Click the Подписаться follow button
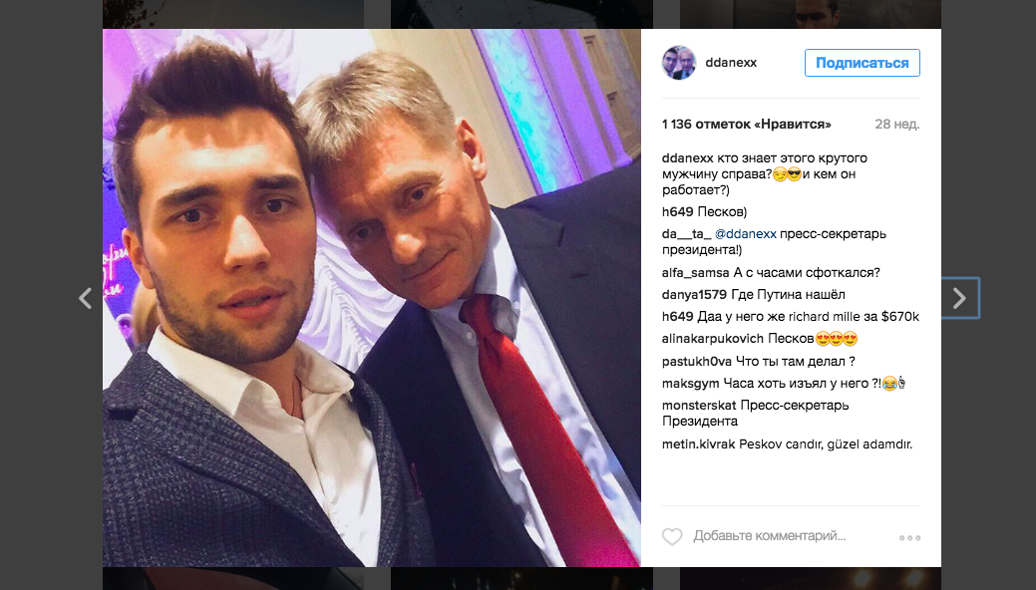 862,63
